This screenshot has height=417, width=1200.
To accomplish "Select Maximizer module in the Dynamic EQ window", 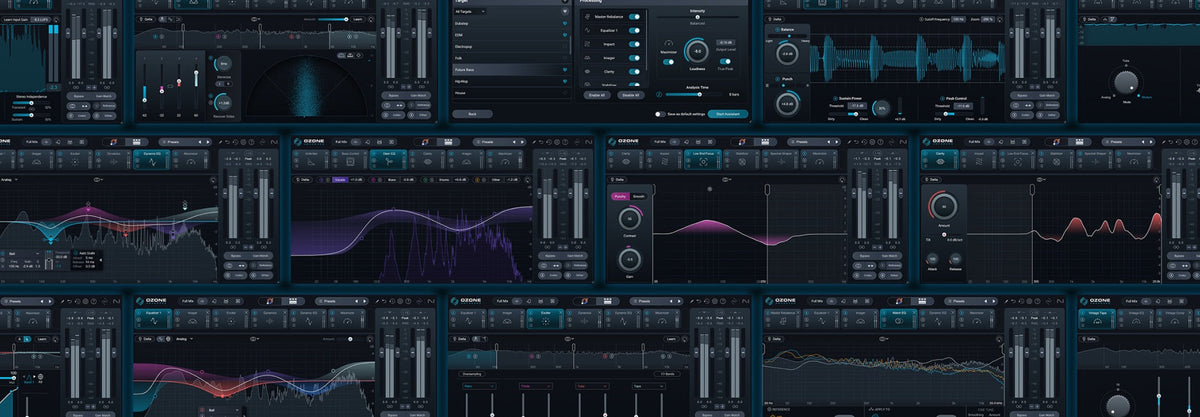I will tap(190, 160).
